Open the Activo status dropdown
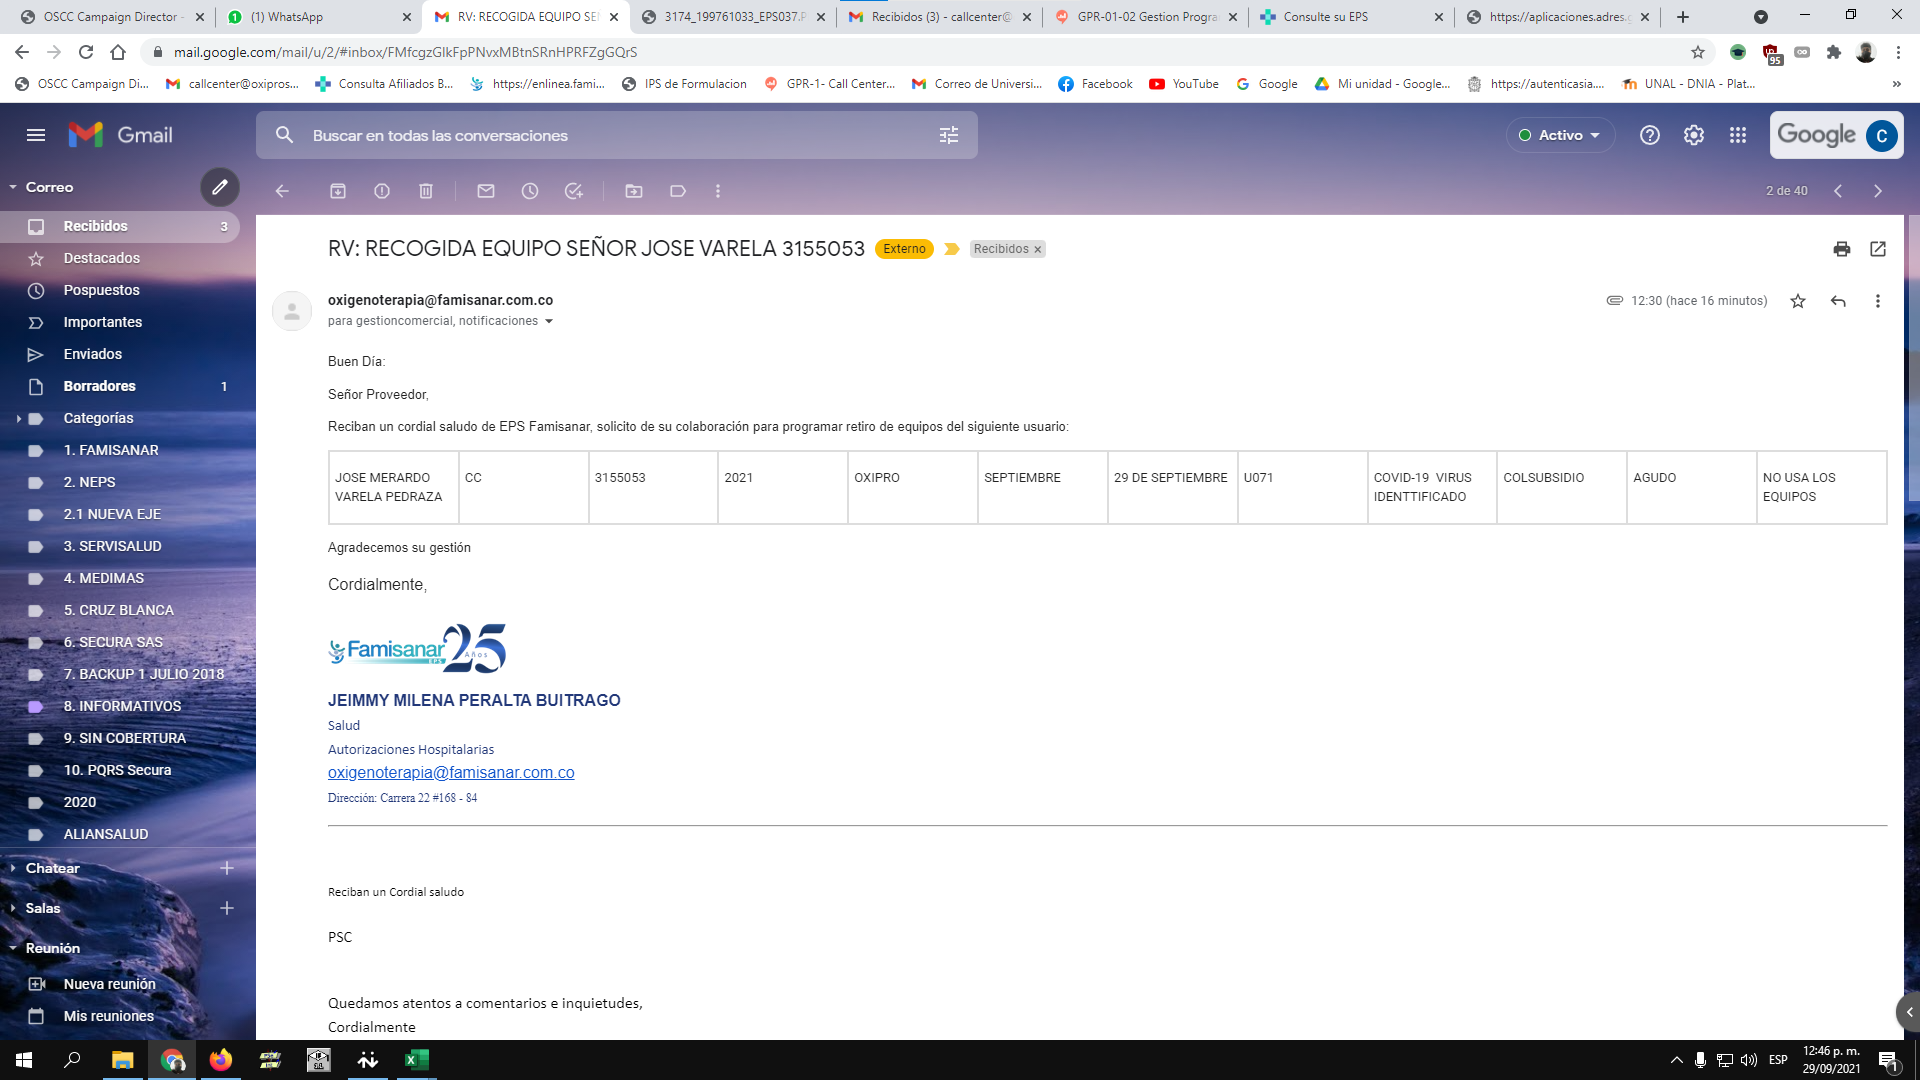Viewport: 1920px width, 1080px height. tap(1560, 135)
